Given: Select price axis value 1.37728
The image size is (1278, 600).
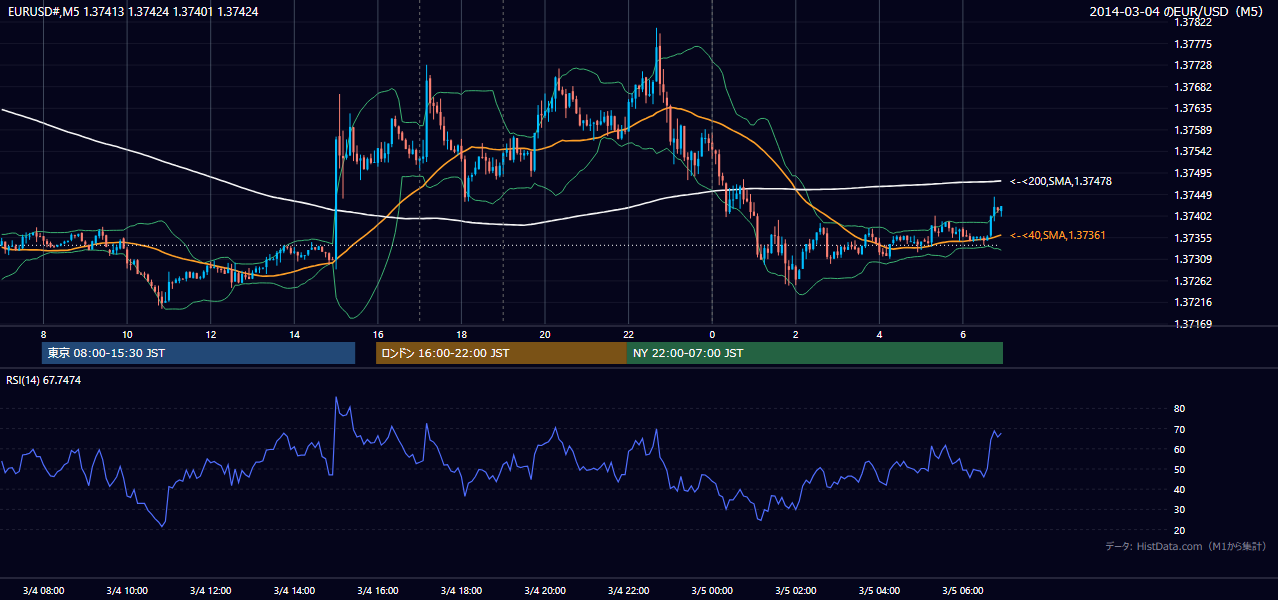Looking at the screenshot, I should [1195, 65].
